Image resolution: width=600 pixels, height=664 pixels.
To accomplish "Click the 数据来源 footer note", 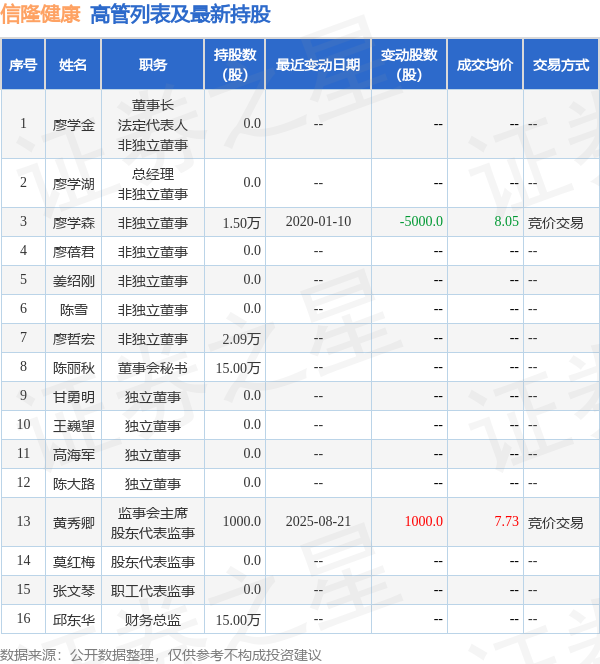I will (x=160, y=655).
